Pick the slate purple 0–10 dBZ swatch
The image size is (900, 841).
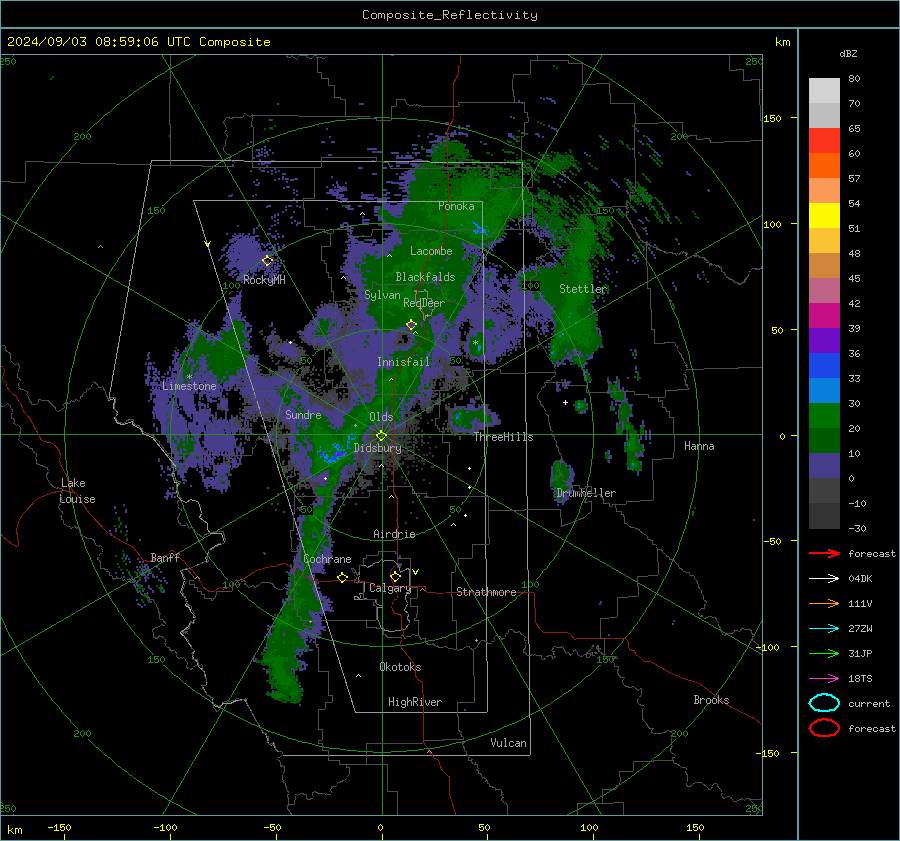click(824, 466)
